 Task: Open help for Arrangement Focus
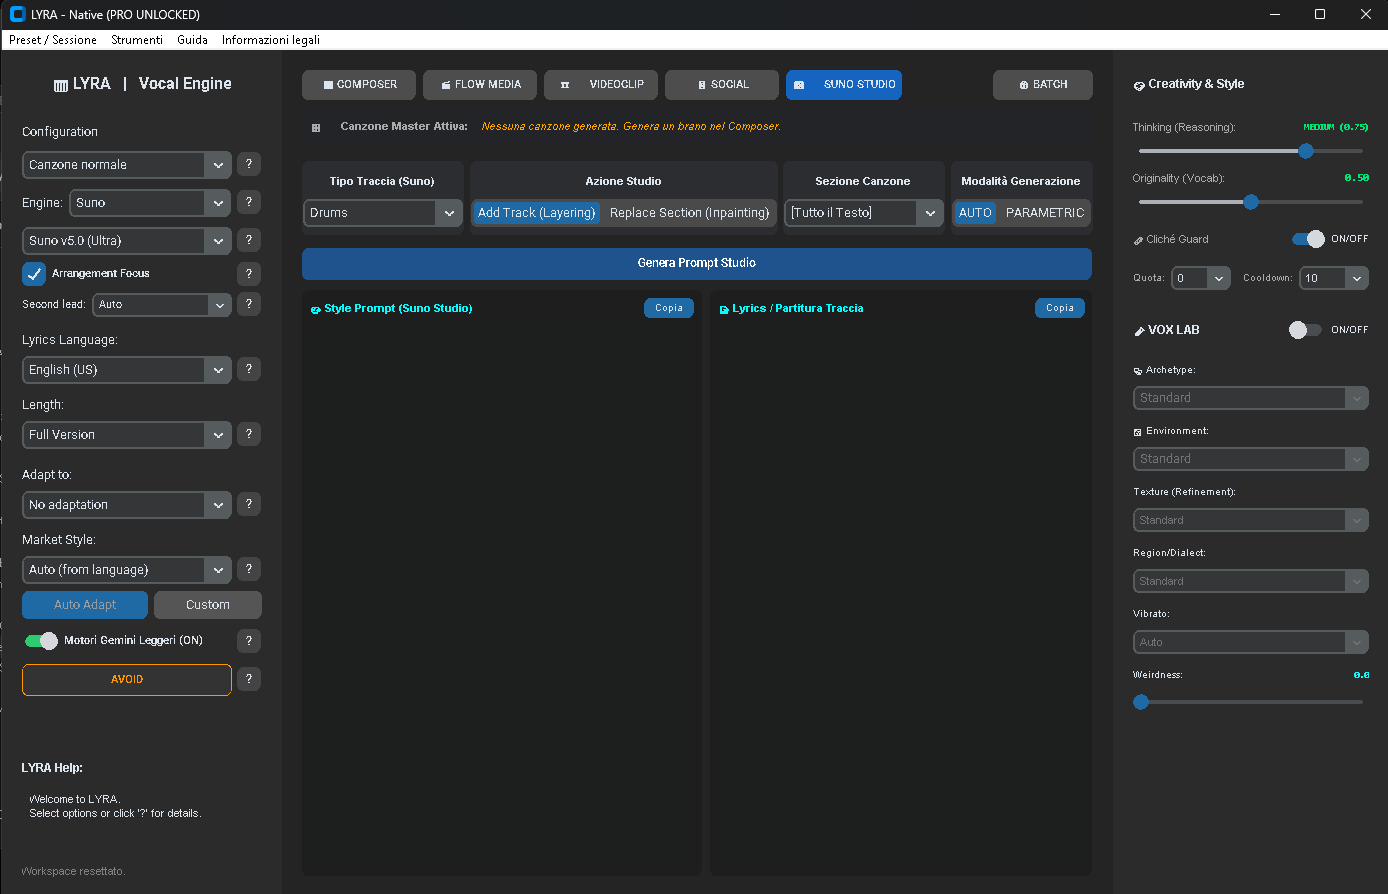(249, 273)
